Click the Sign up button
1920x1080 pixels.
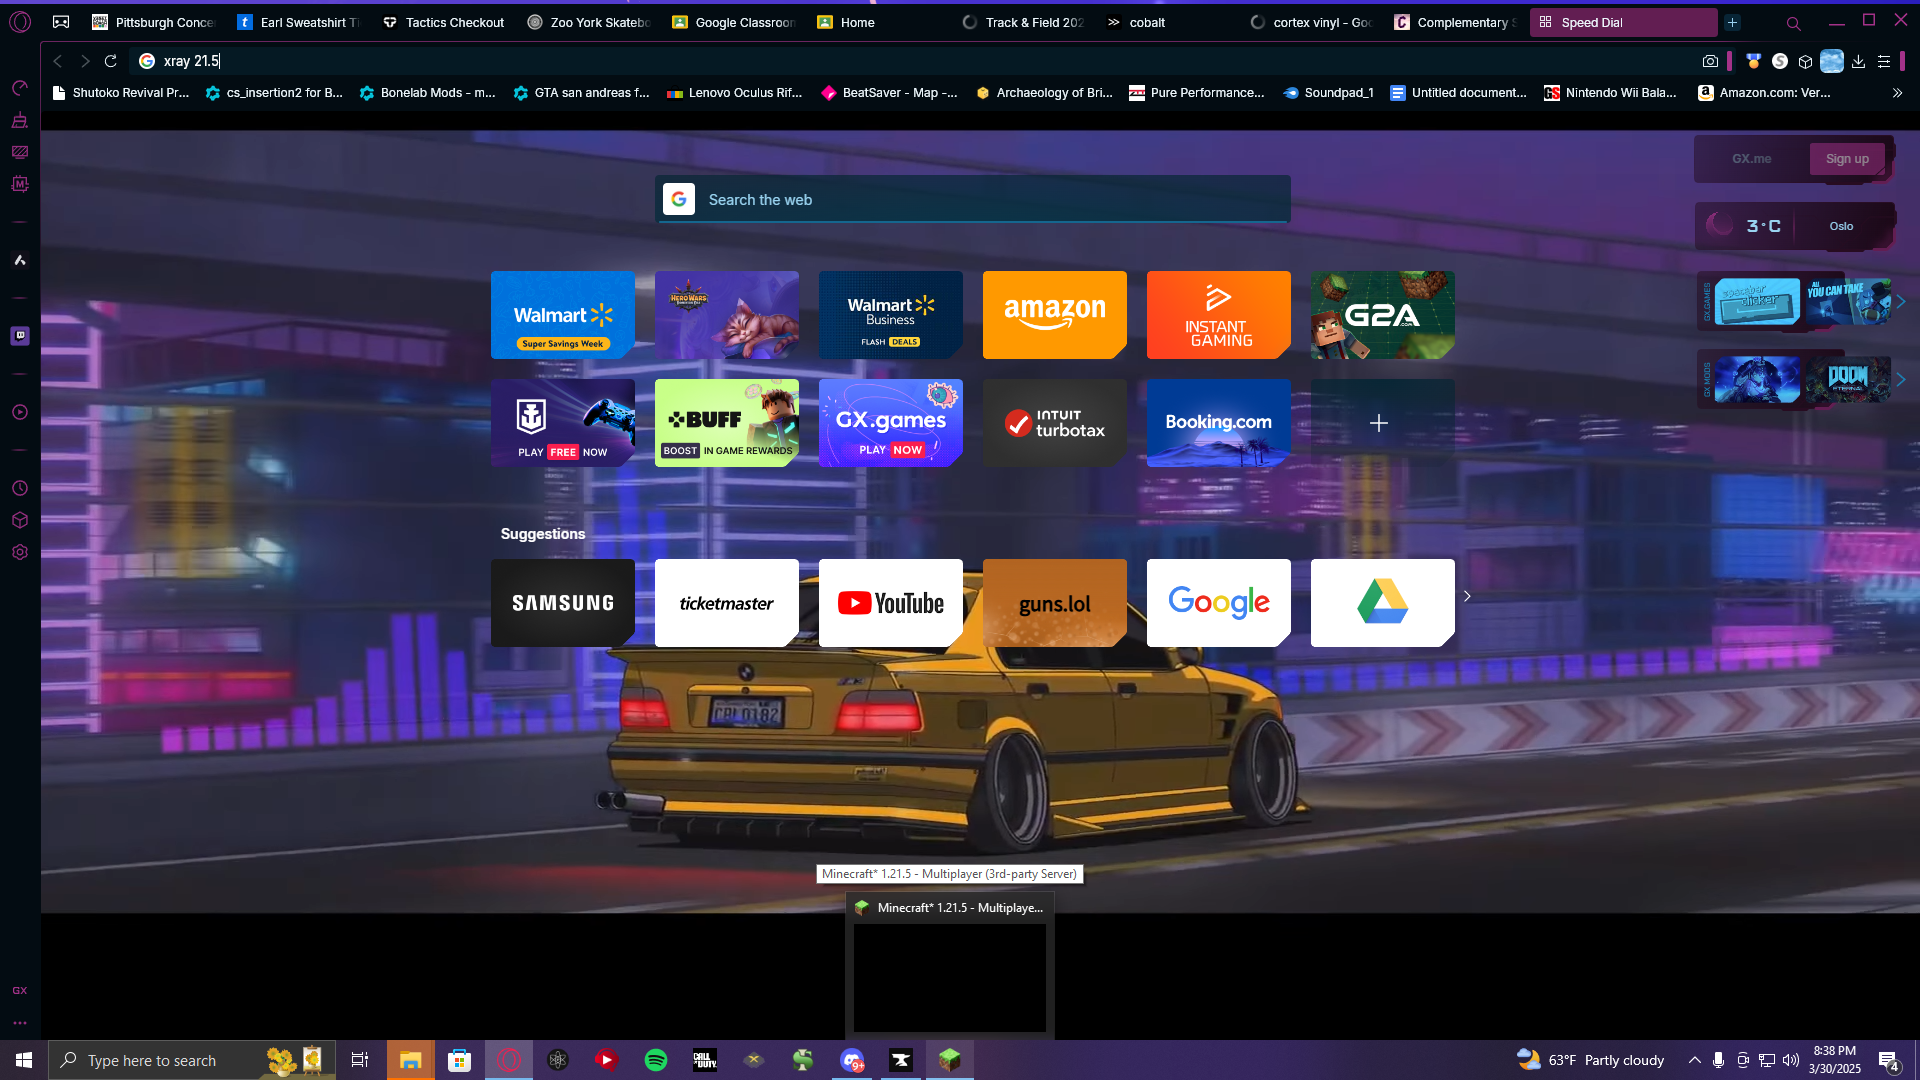click(1846, 159)
